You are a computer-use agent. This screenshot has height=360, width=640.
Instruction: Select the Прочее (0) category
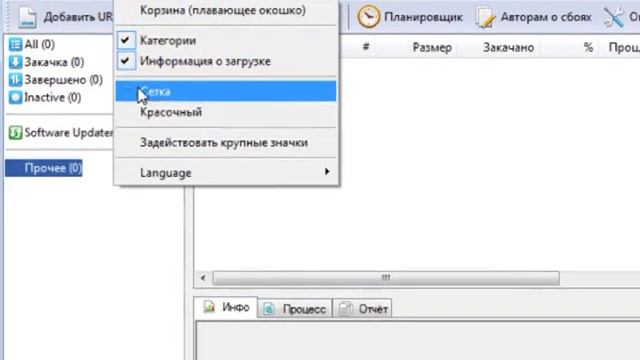(44, 168)
